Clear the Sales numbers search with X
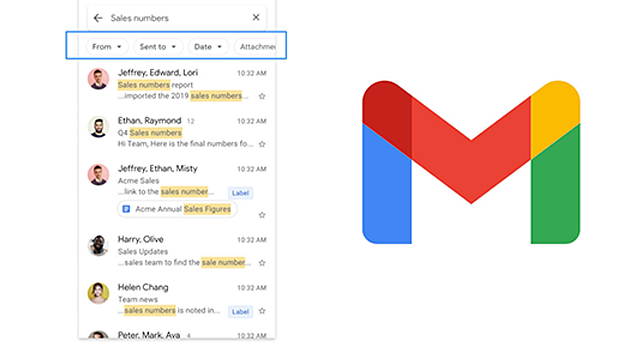The width and height of the screenshot is (627, 360). 256,17
